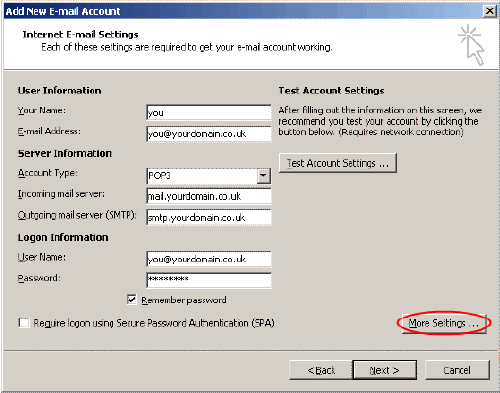Proceed with the Next button
500x393 pixels.
coord(384,370)
